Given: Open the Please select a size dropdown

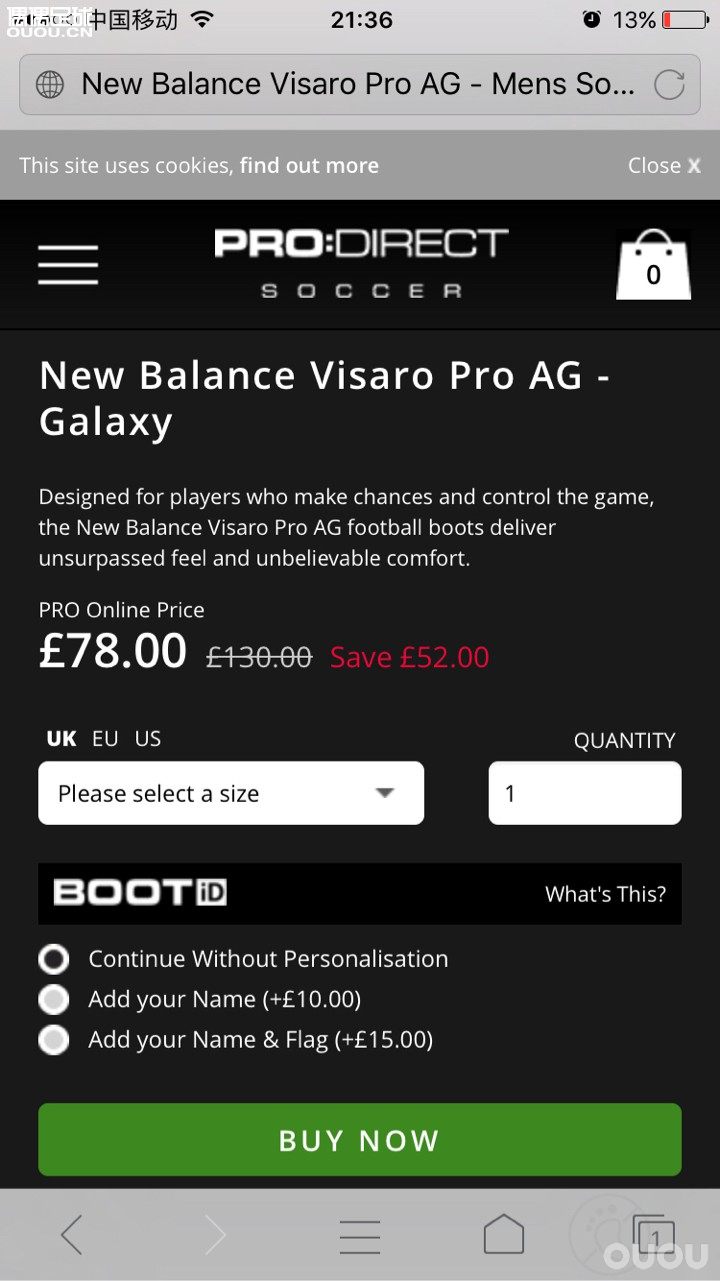Looking at the screenshot, I should pos(230,792).
